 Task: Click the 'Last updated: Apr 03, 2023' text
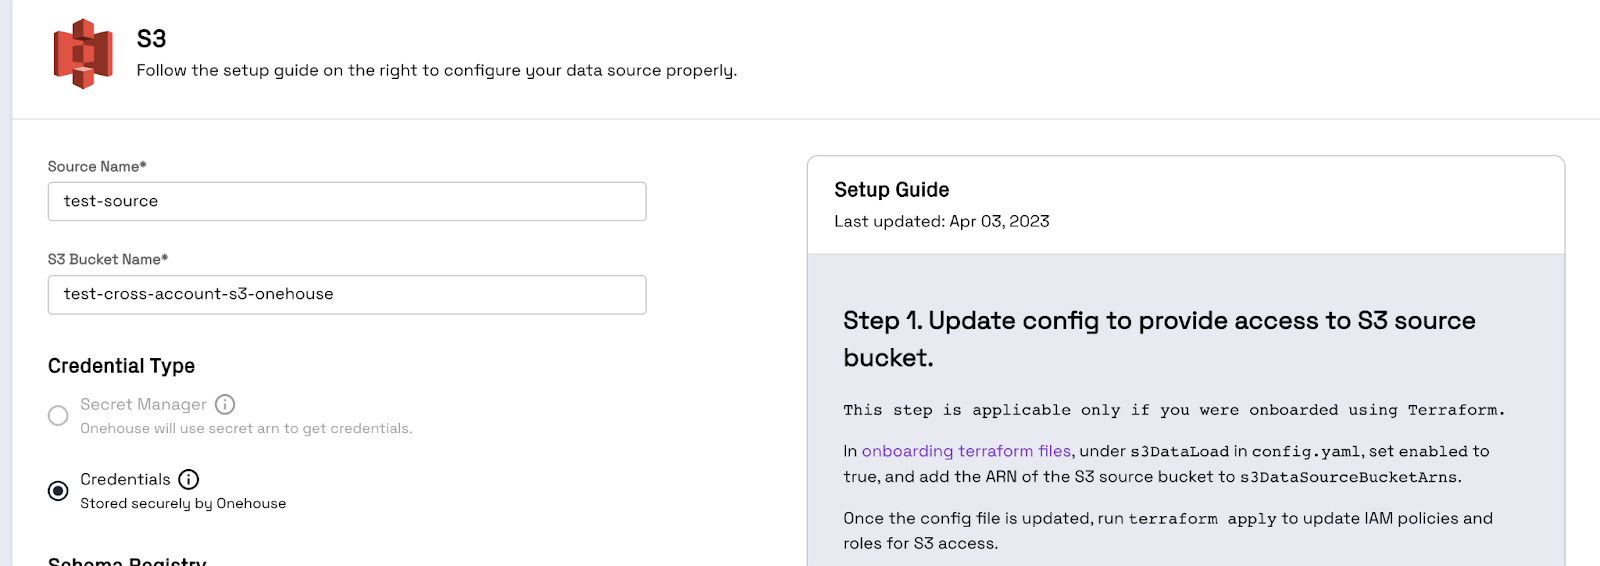pyautogui.click(x=942, y=221)
